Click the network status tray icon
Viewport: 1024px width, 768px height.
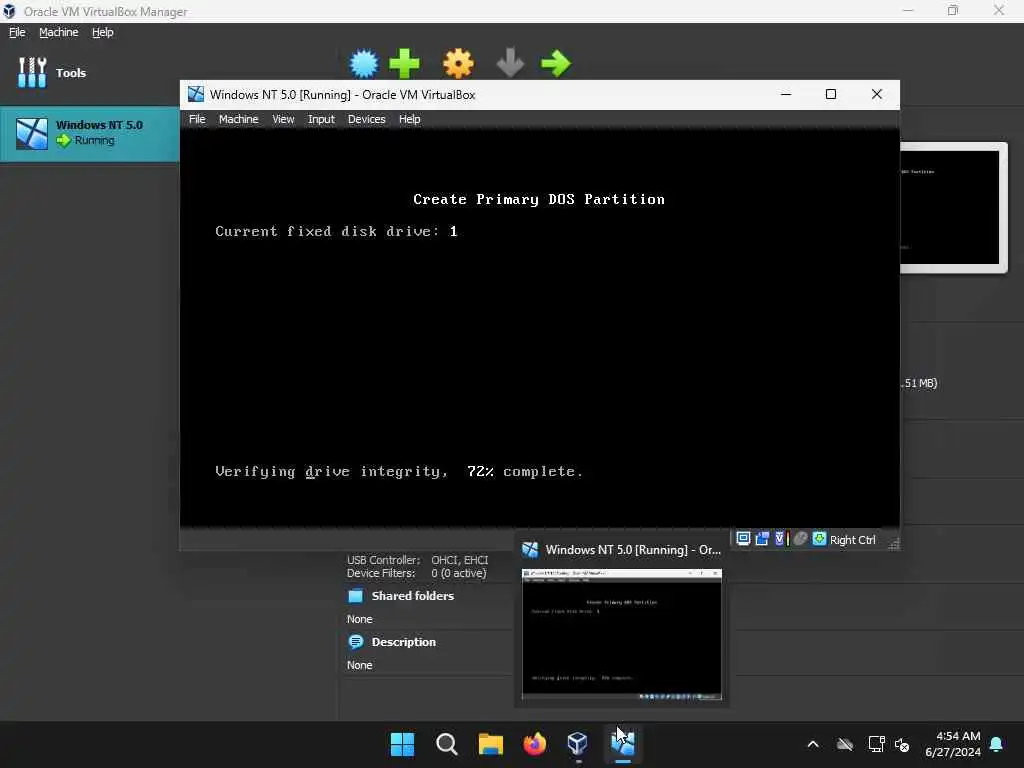point(876,744)
